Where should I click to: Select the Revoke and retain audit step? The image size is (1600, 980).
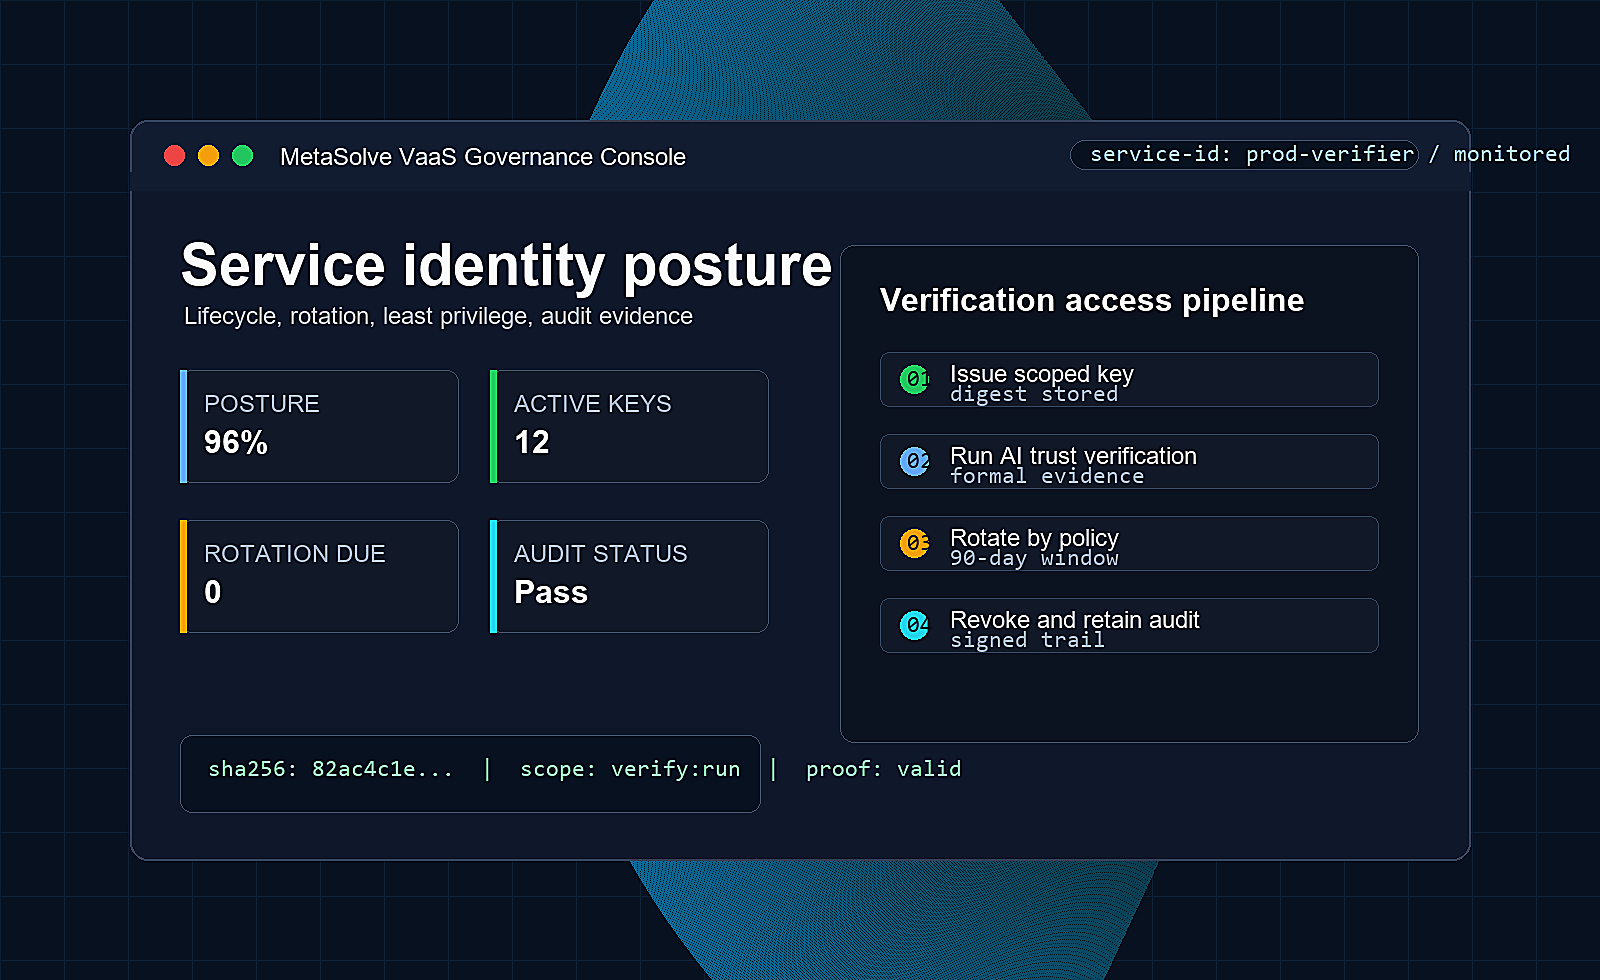pos(1129,626)
